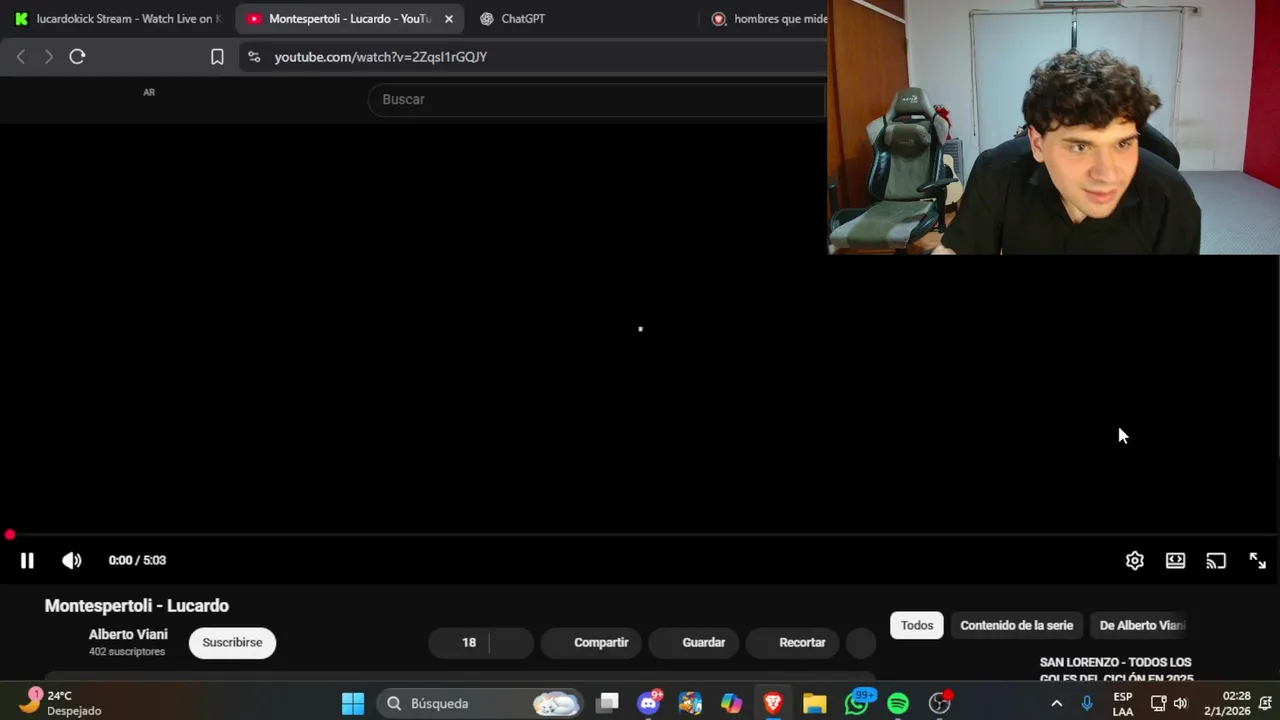The height and width of the screenshot is (720, 1280).
Task: Enter fullscreen mode on the video
Action: pyautogui.click(x=1257, y=561)
